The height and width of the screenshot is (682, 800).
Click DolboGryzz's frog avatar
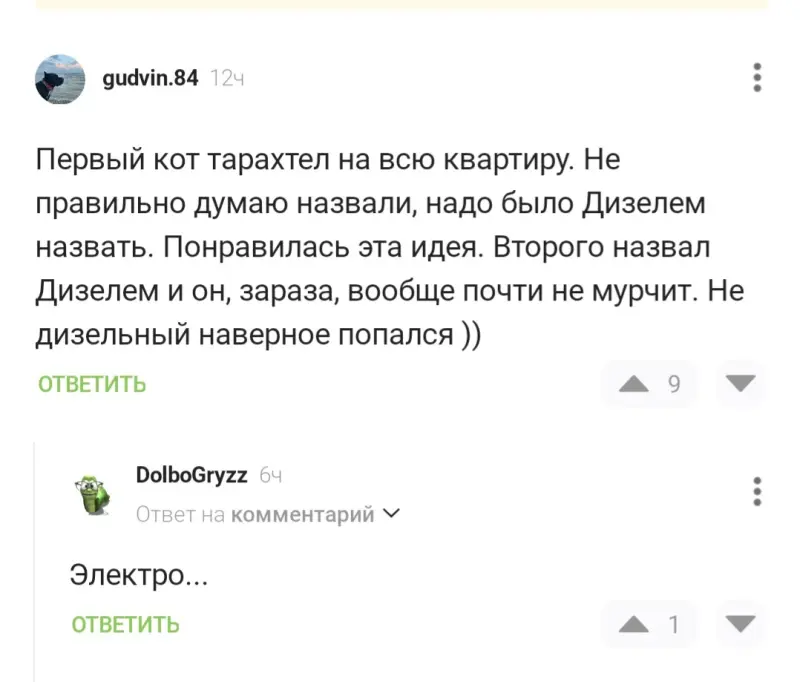(93, 490)
